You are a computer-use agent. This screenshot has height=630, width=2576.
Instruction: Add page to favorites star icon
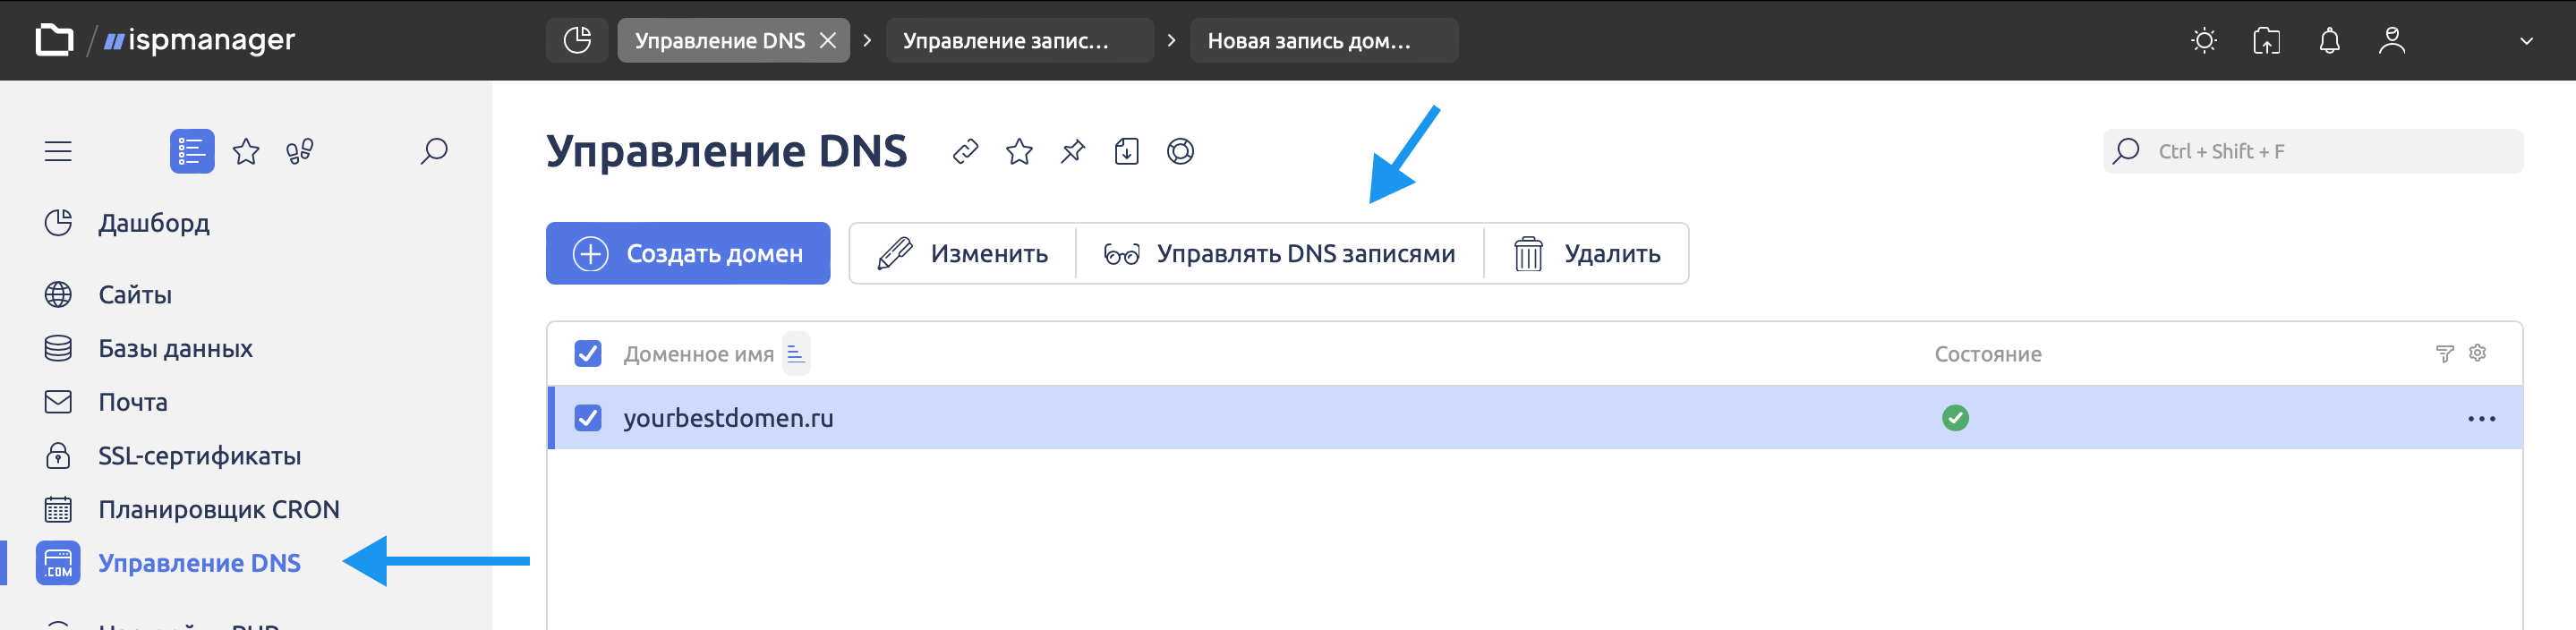point(1019,151)
